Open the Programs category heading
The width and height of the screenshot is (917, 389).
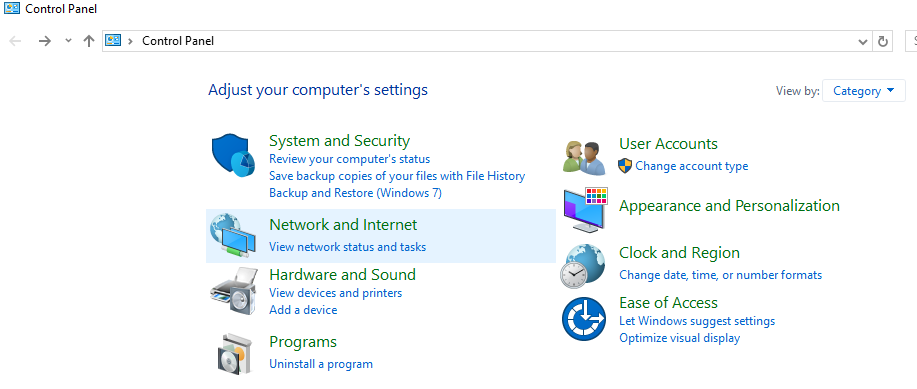coord(303,342)
